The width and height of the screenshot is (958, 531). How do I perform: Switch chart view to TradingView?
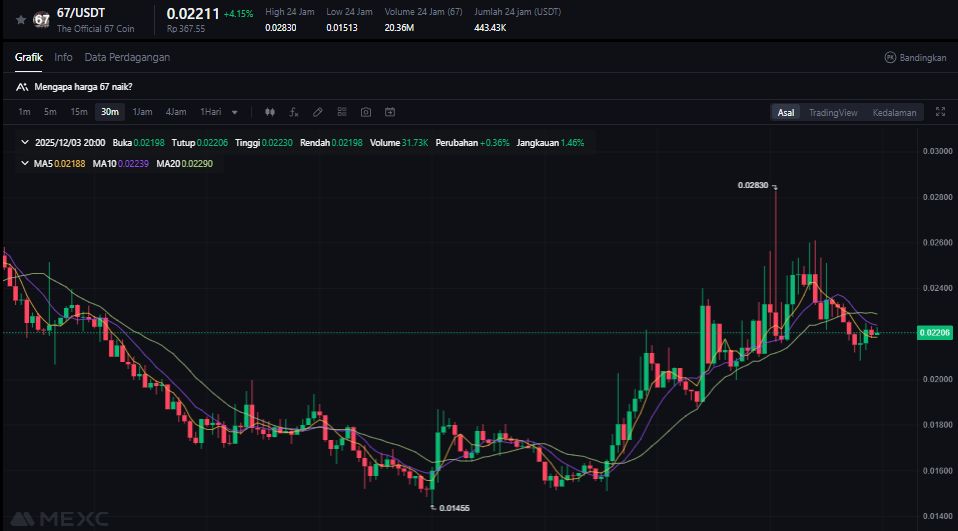pos(832,112)
